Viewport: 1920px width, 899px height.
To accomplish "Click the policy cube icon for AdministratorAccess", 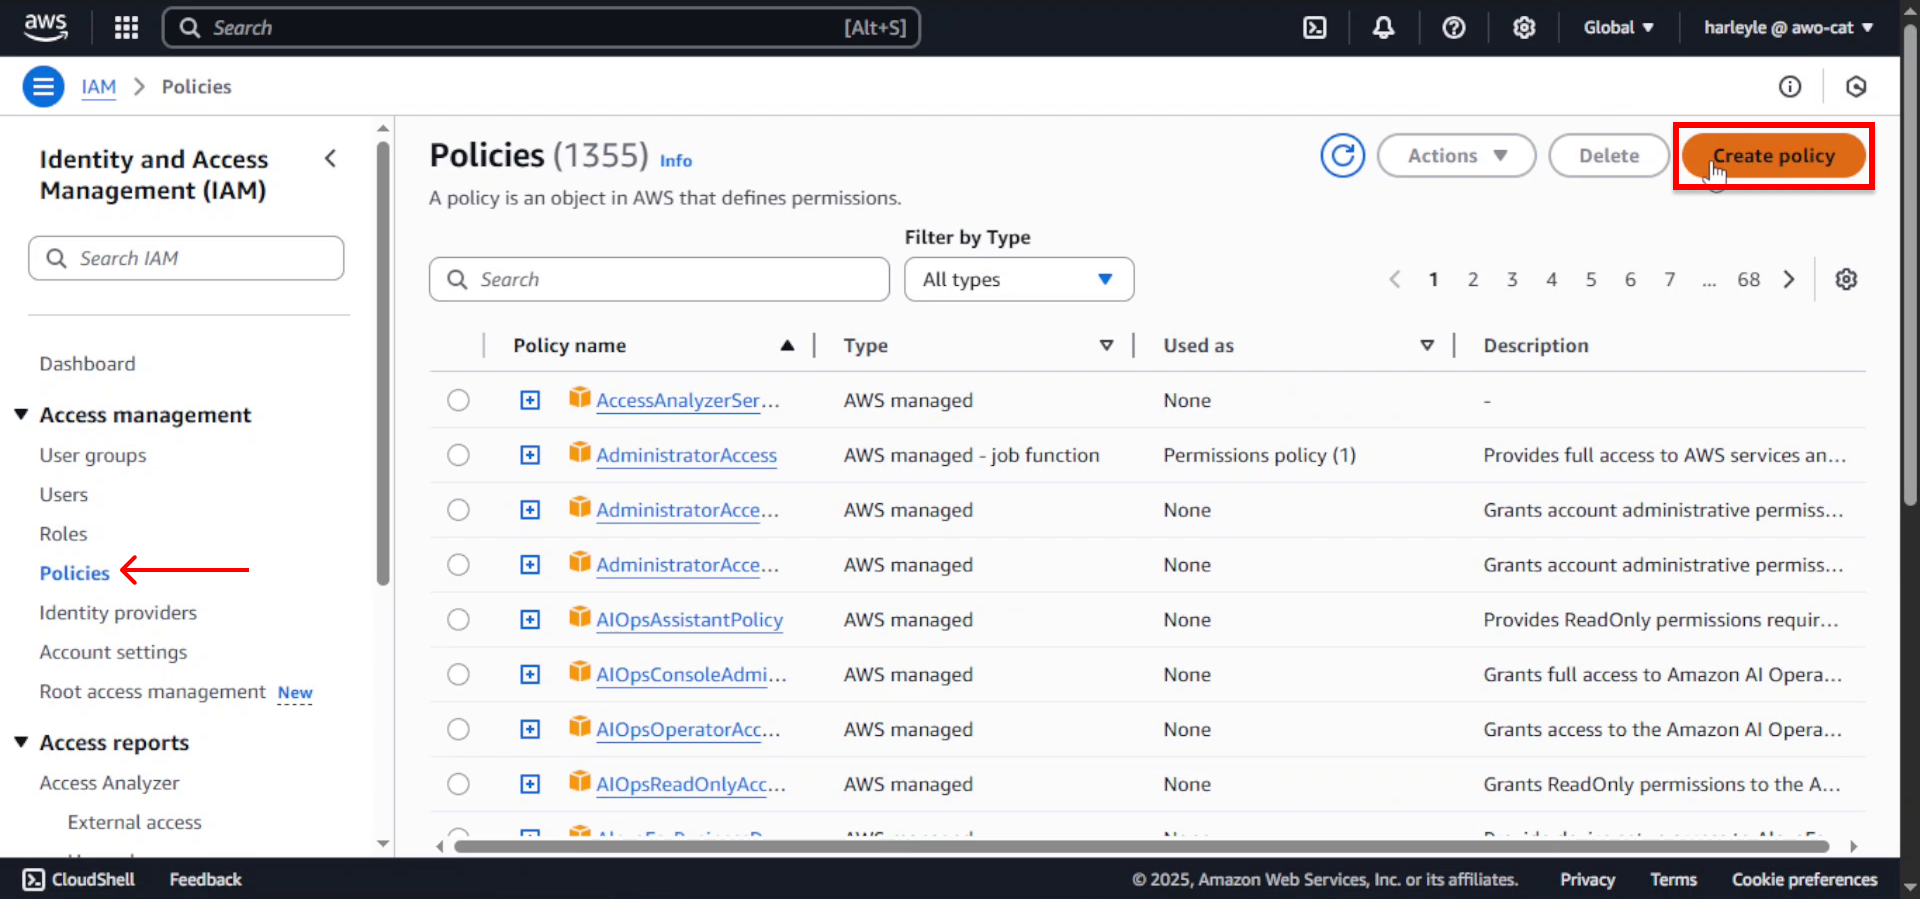I will click(x=579, y=453).
